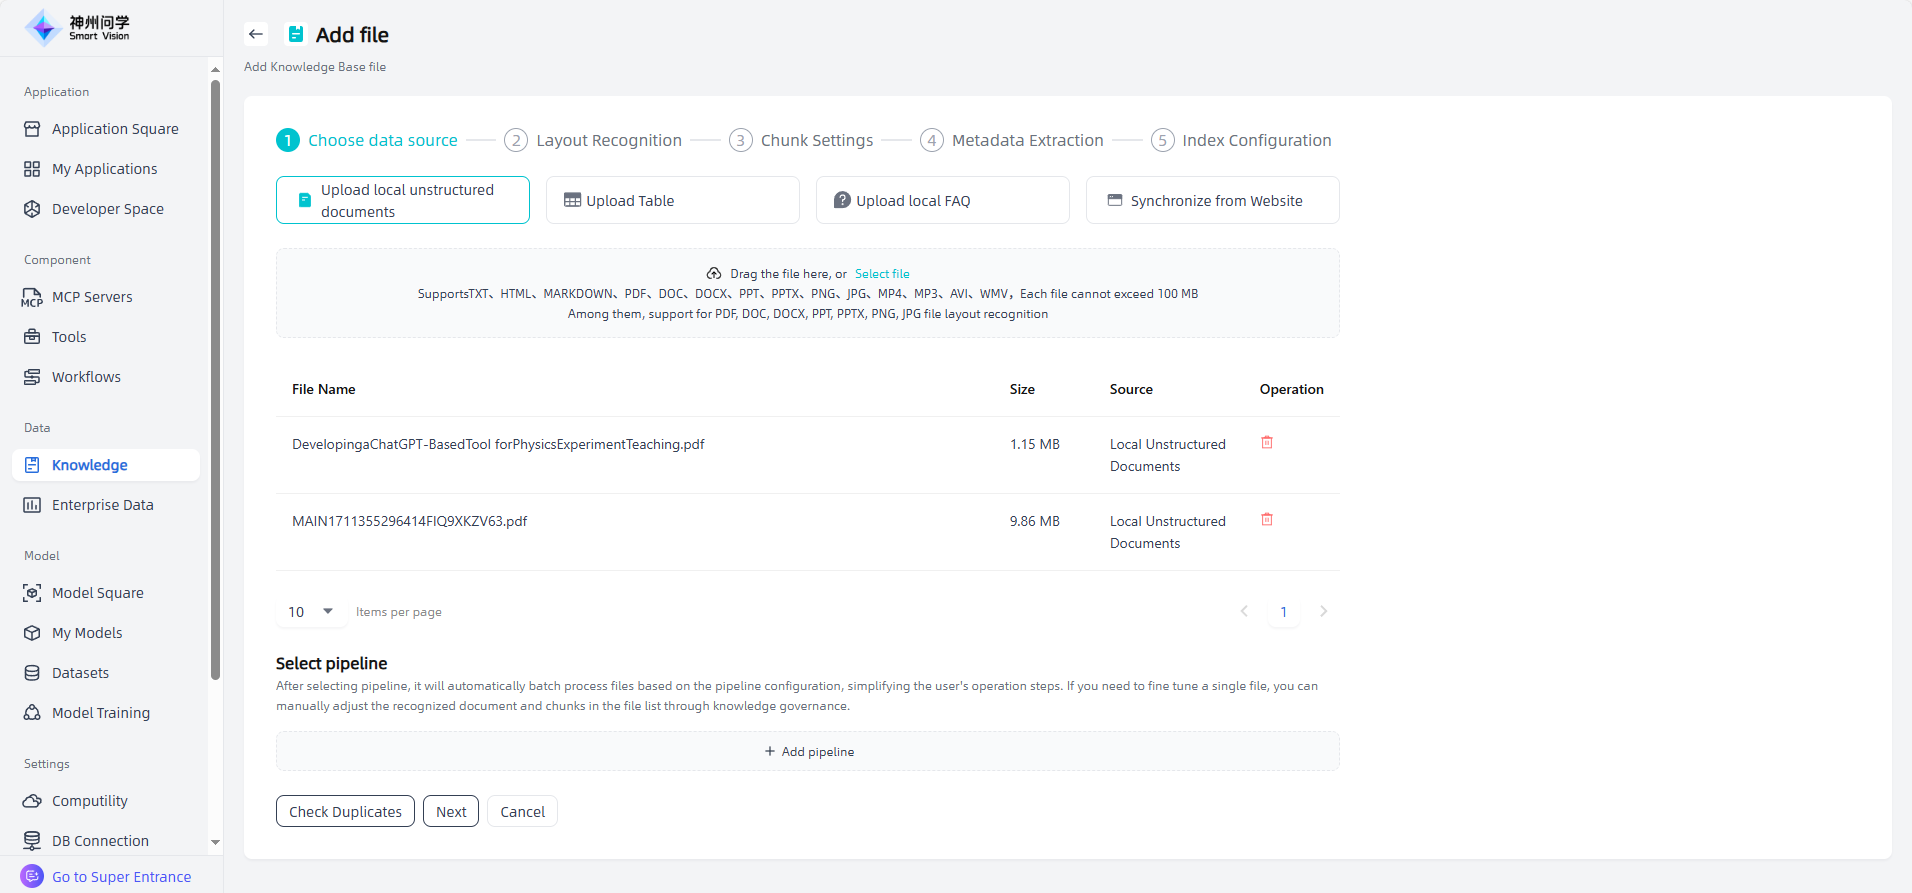Go to Developer Space

(x=107, y=209)
